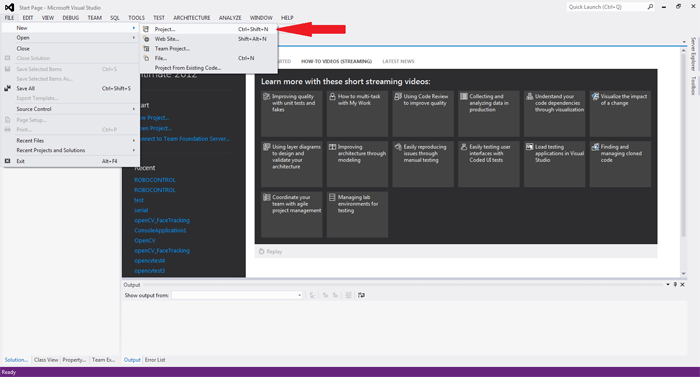The width and height of the screenshot is (700, 377).
Task: Play 'Using Code Review to improve quality' video
Action: pyautogui.click(x=423, y=113)
